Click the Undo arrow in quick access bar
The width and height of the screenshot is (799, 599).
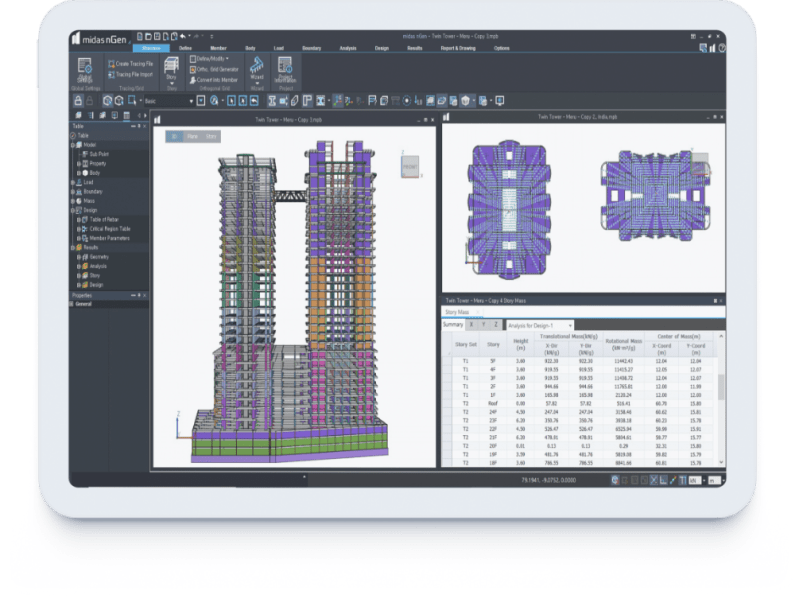pyautogui.click(x=183, y=37)
